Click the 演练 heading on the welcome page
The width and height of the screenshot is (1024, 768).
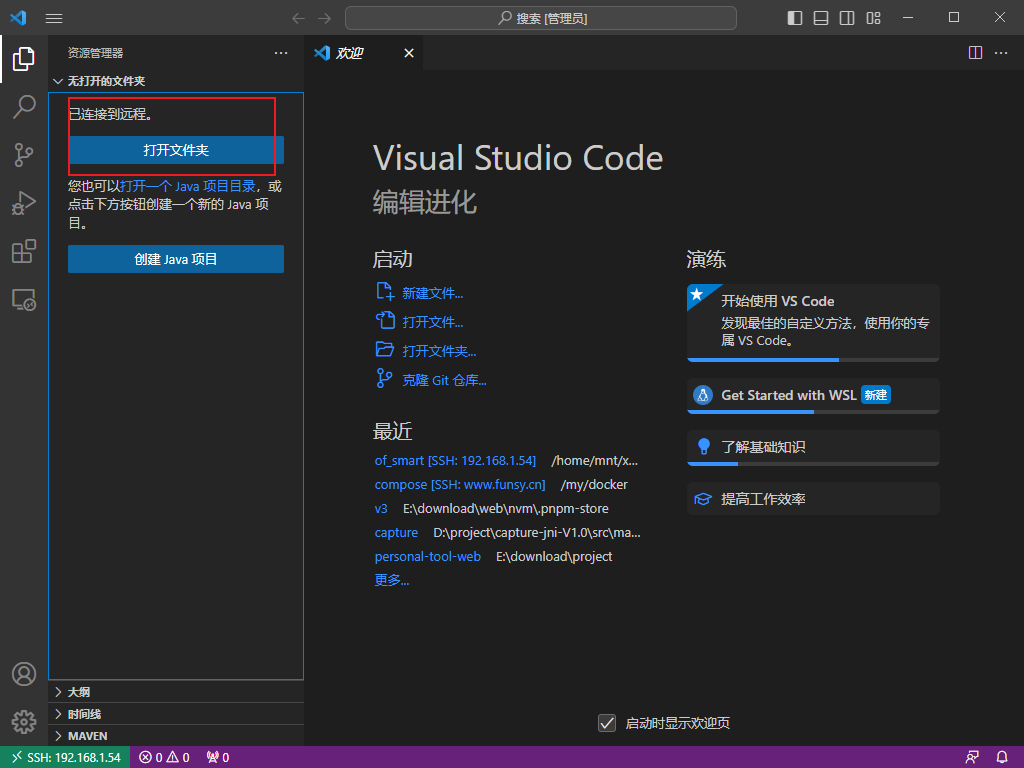pos(706,259)
